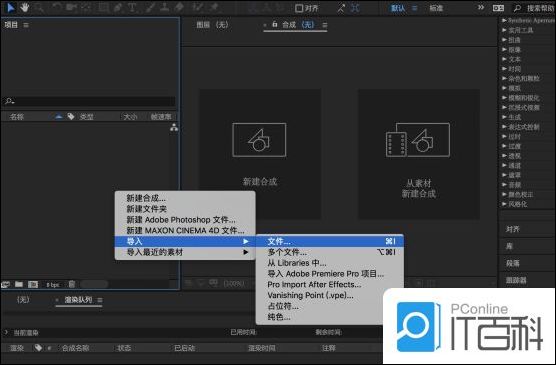Select the Rotation tool

point(57,7)
